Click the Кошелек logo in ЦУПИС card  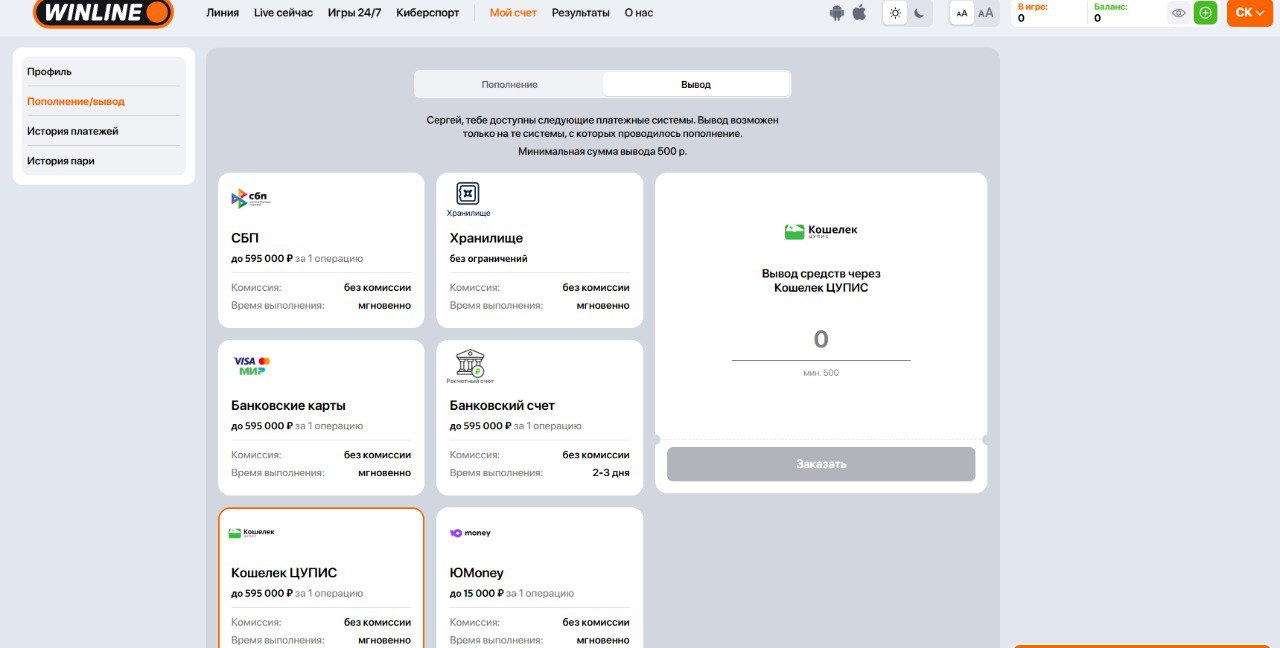251,533
